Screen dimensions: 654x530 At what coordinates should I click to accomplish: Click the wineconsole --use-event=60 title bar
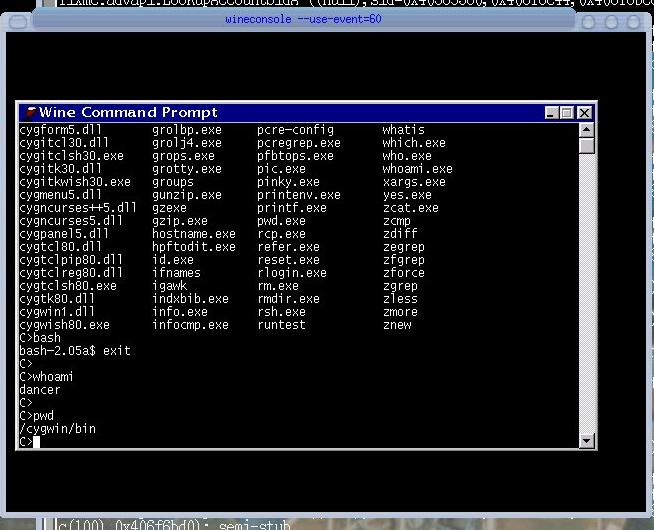(x=303, y=19)
